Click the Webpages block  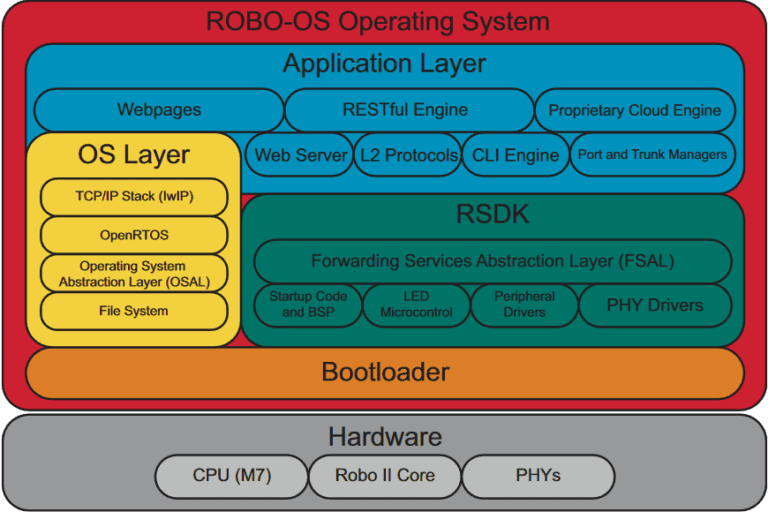[x=159, y=110]
